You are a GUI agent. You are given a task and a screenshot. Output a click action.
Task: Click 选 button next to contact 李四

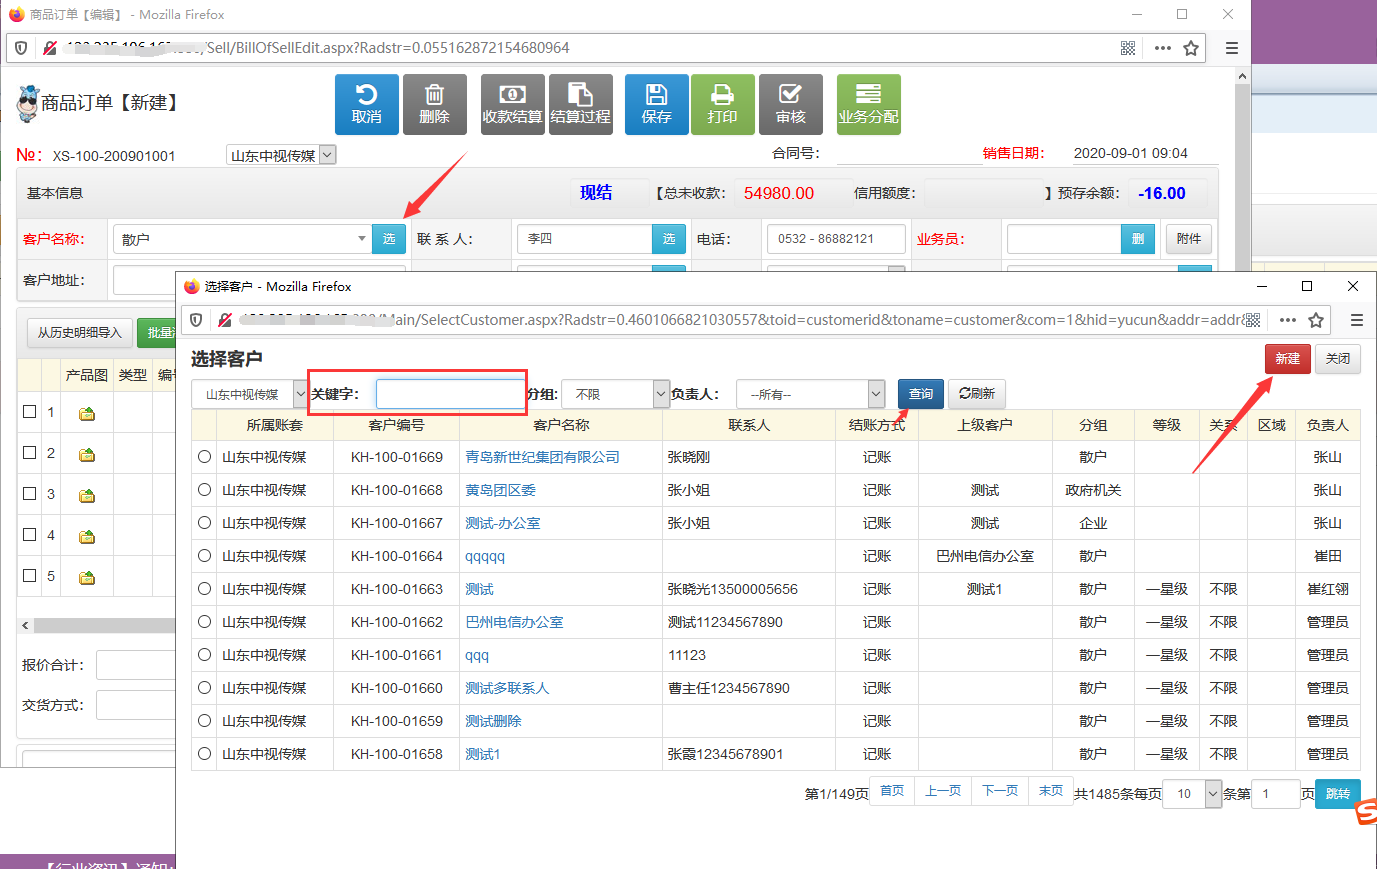point(669,239)
